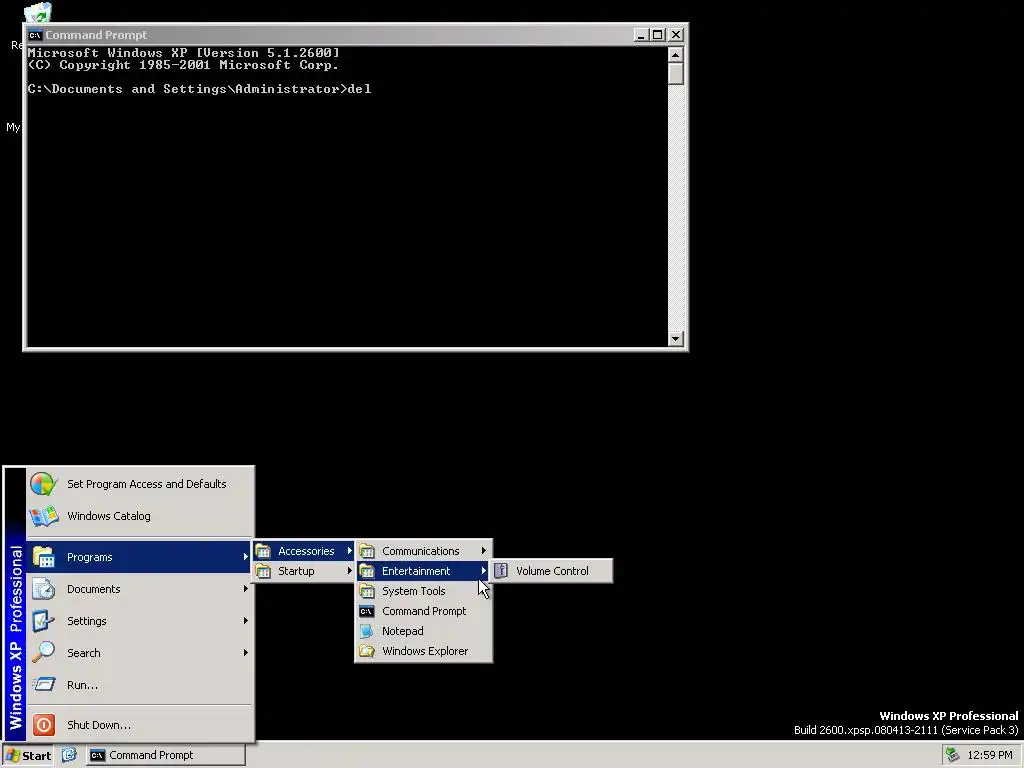Screen dimensions: 1024x768
Task: Select Startup in Programs submenu
Action: [x=304, y=571]
